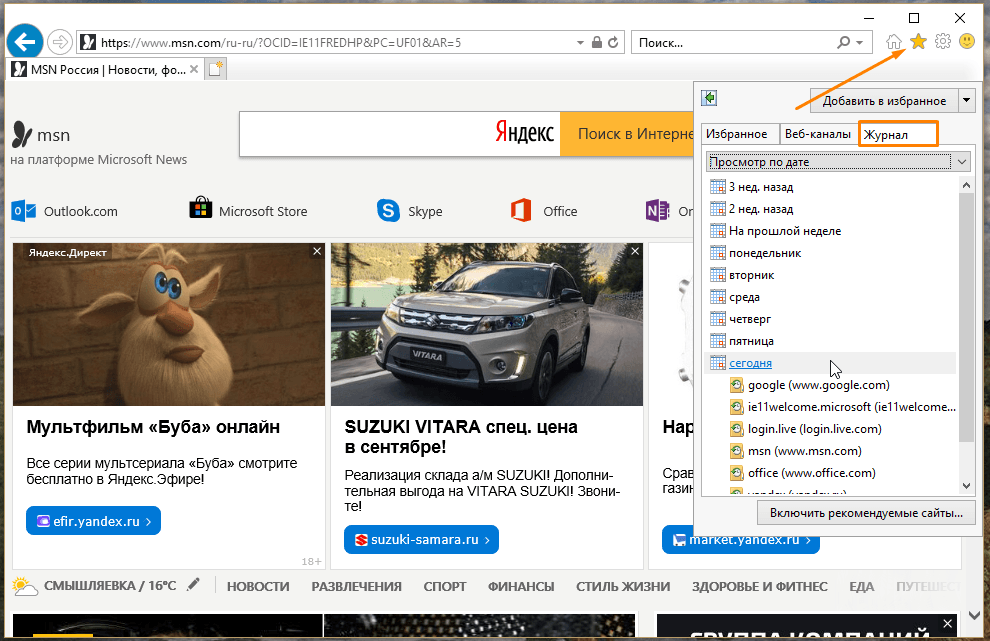Open the Home page icon

pos(894,42)
